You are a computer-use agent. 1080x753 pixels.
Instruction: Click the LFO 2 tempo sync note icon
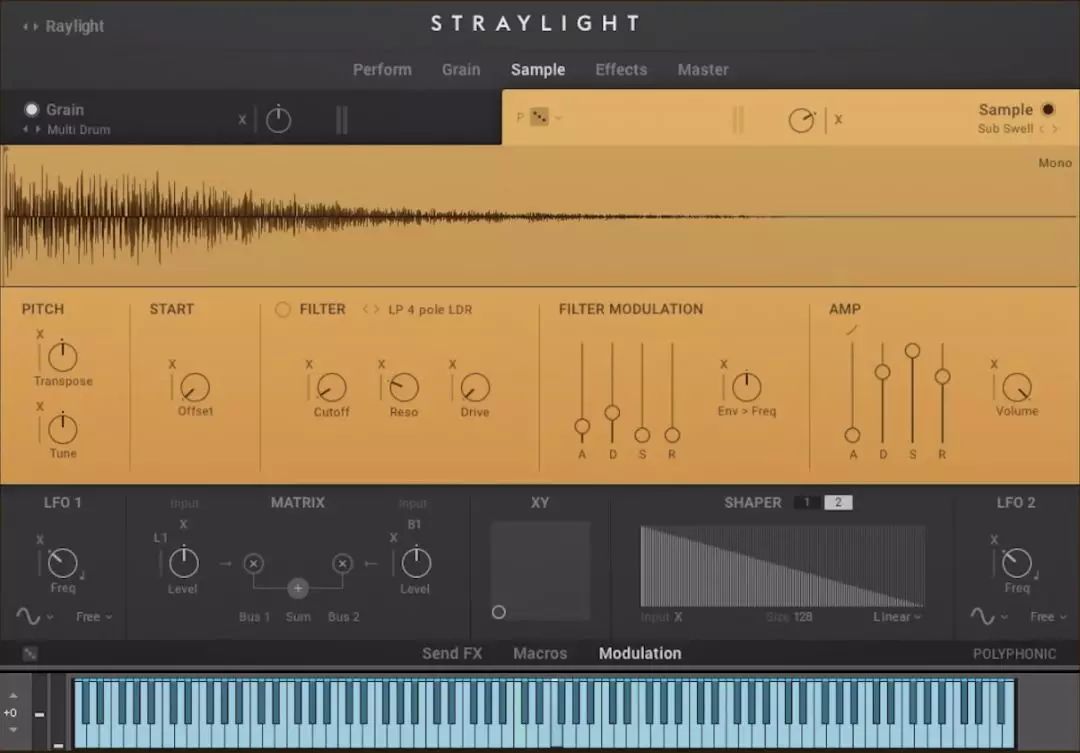coord(1037,575)
